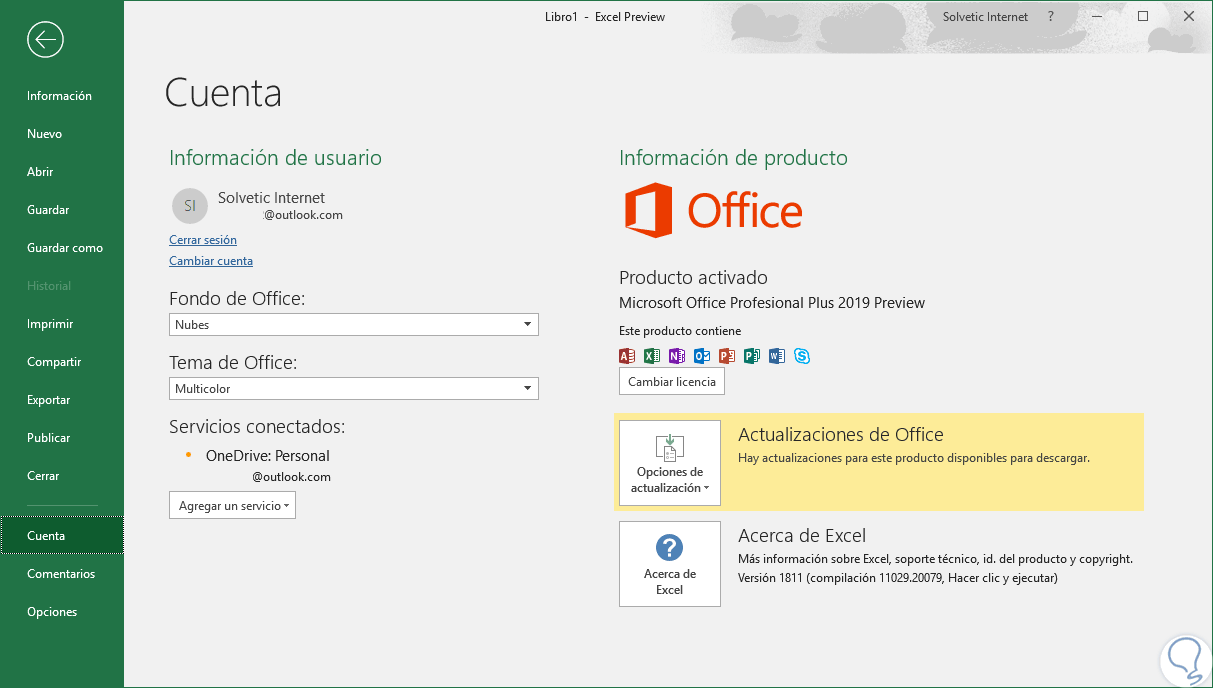Click the Cambiar cuenta link

point(211,261)
